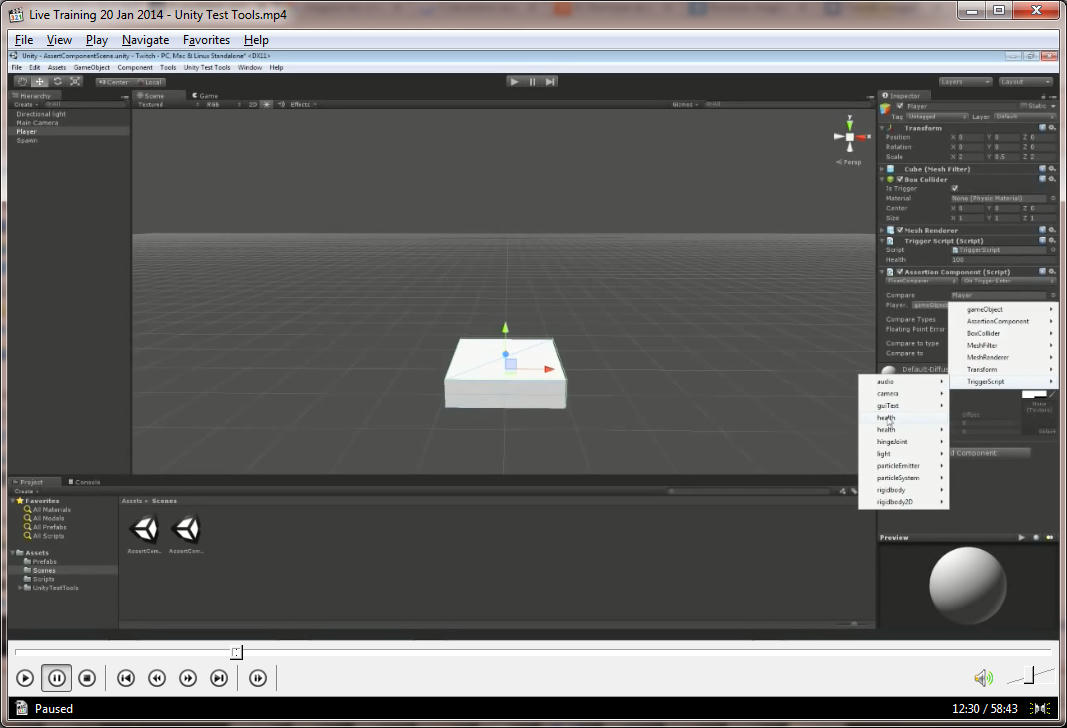The image size is (1067, 728).
Task: Open the Effects dropdown in Scene view
Action: 303,105
